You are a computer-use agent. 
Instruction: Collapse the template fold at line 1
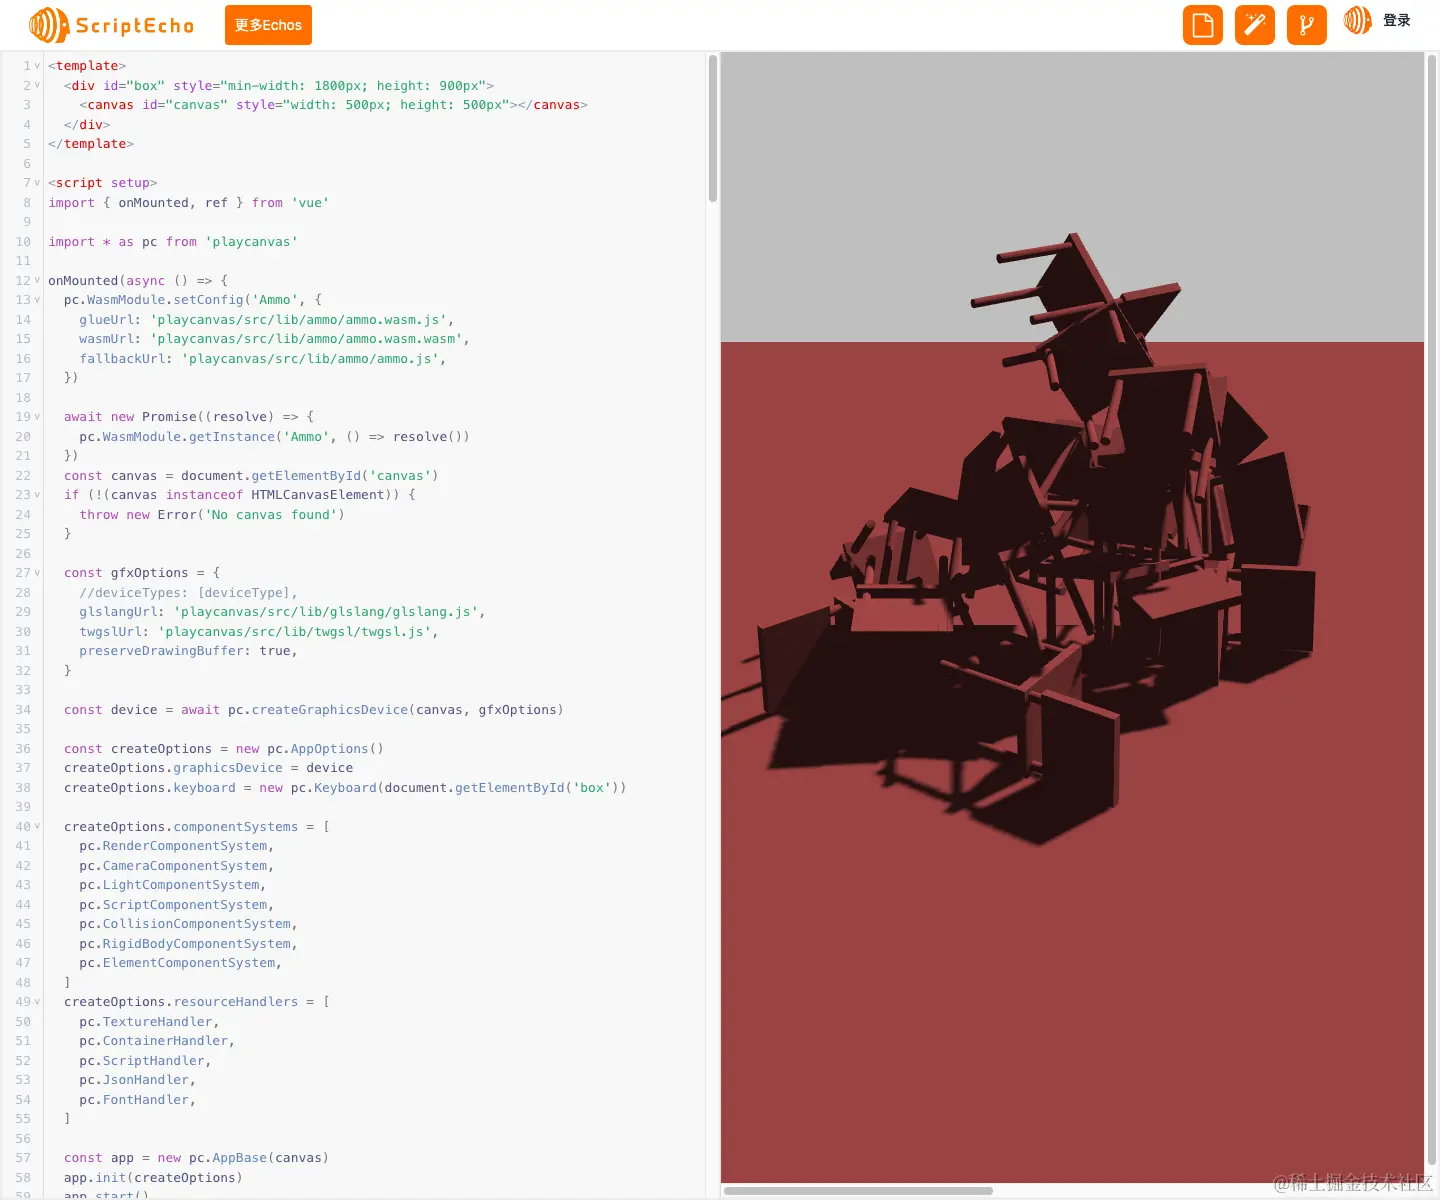(37, 66)
